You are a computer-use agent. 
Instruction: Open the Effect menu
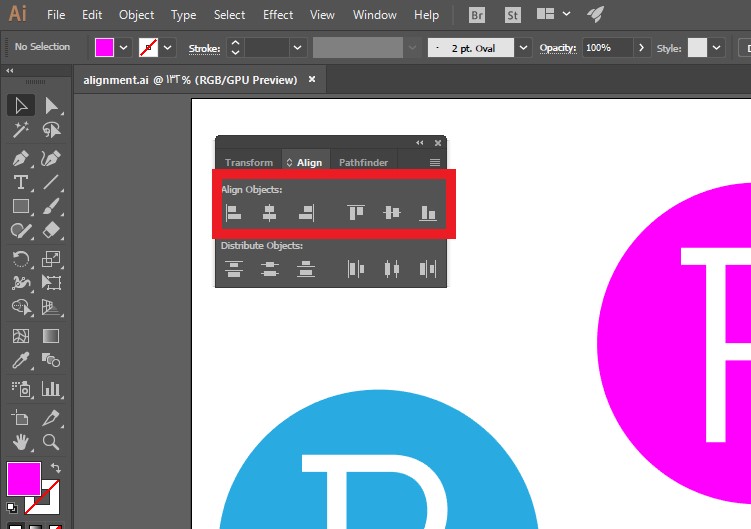point(278,15)
